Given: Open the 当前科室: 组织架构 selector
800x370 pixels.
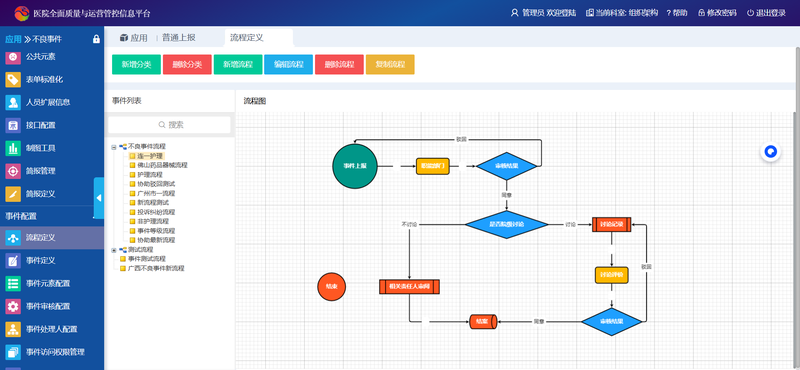Looking at the screenshot, I should 622,13.
